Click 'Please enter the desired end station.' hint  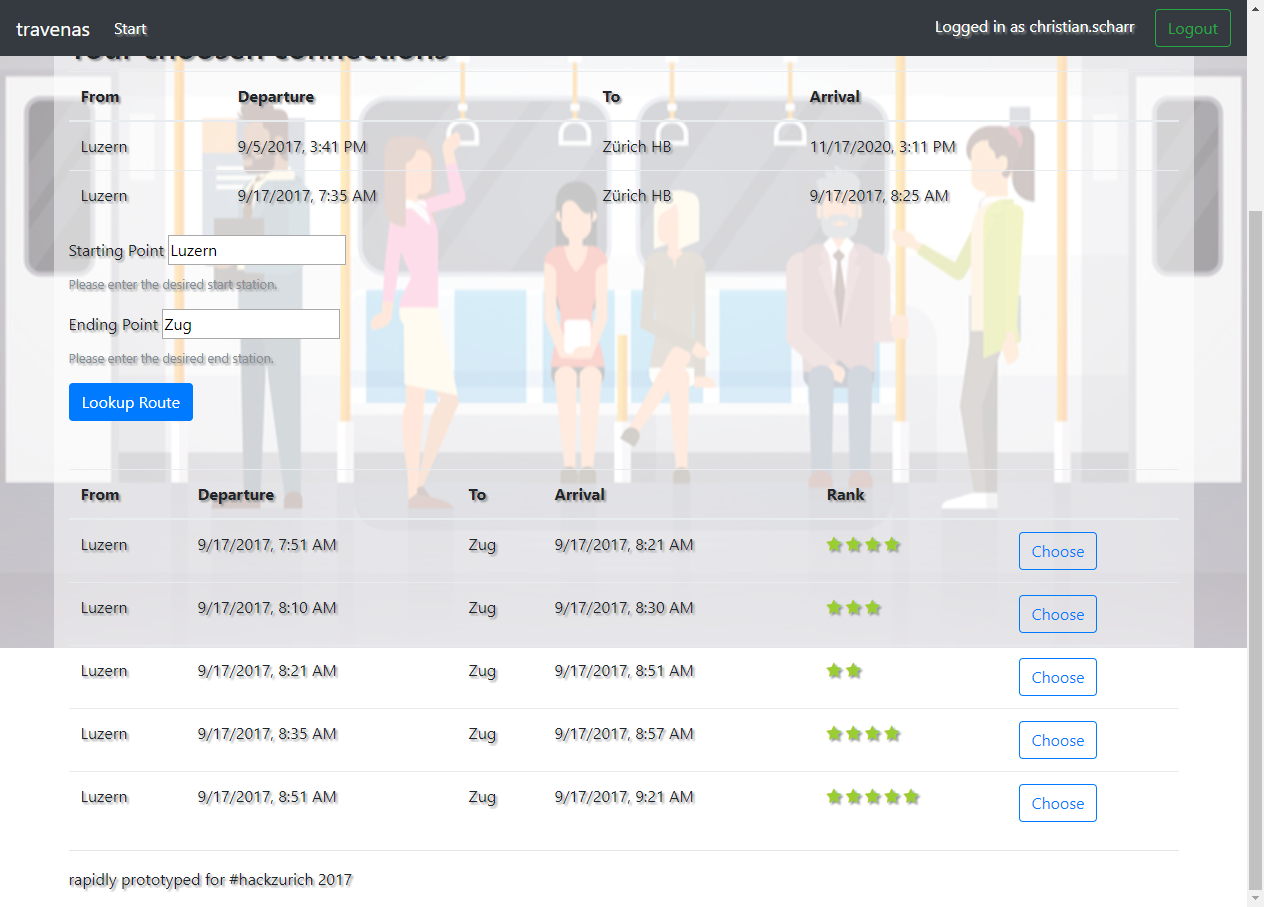click(171, 359)
